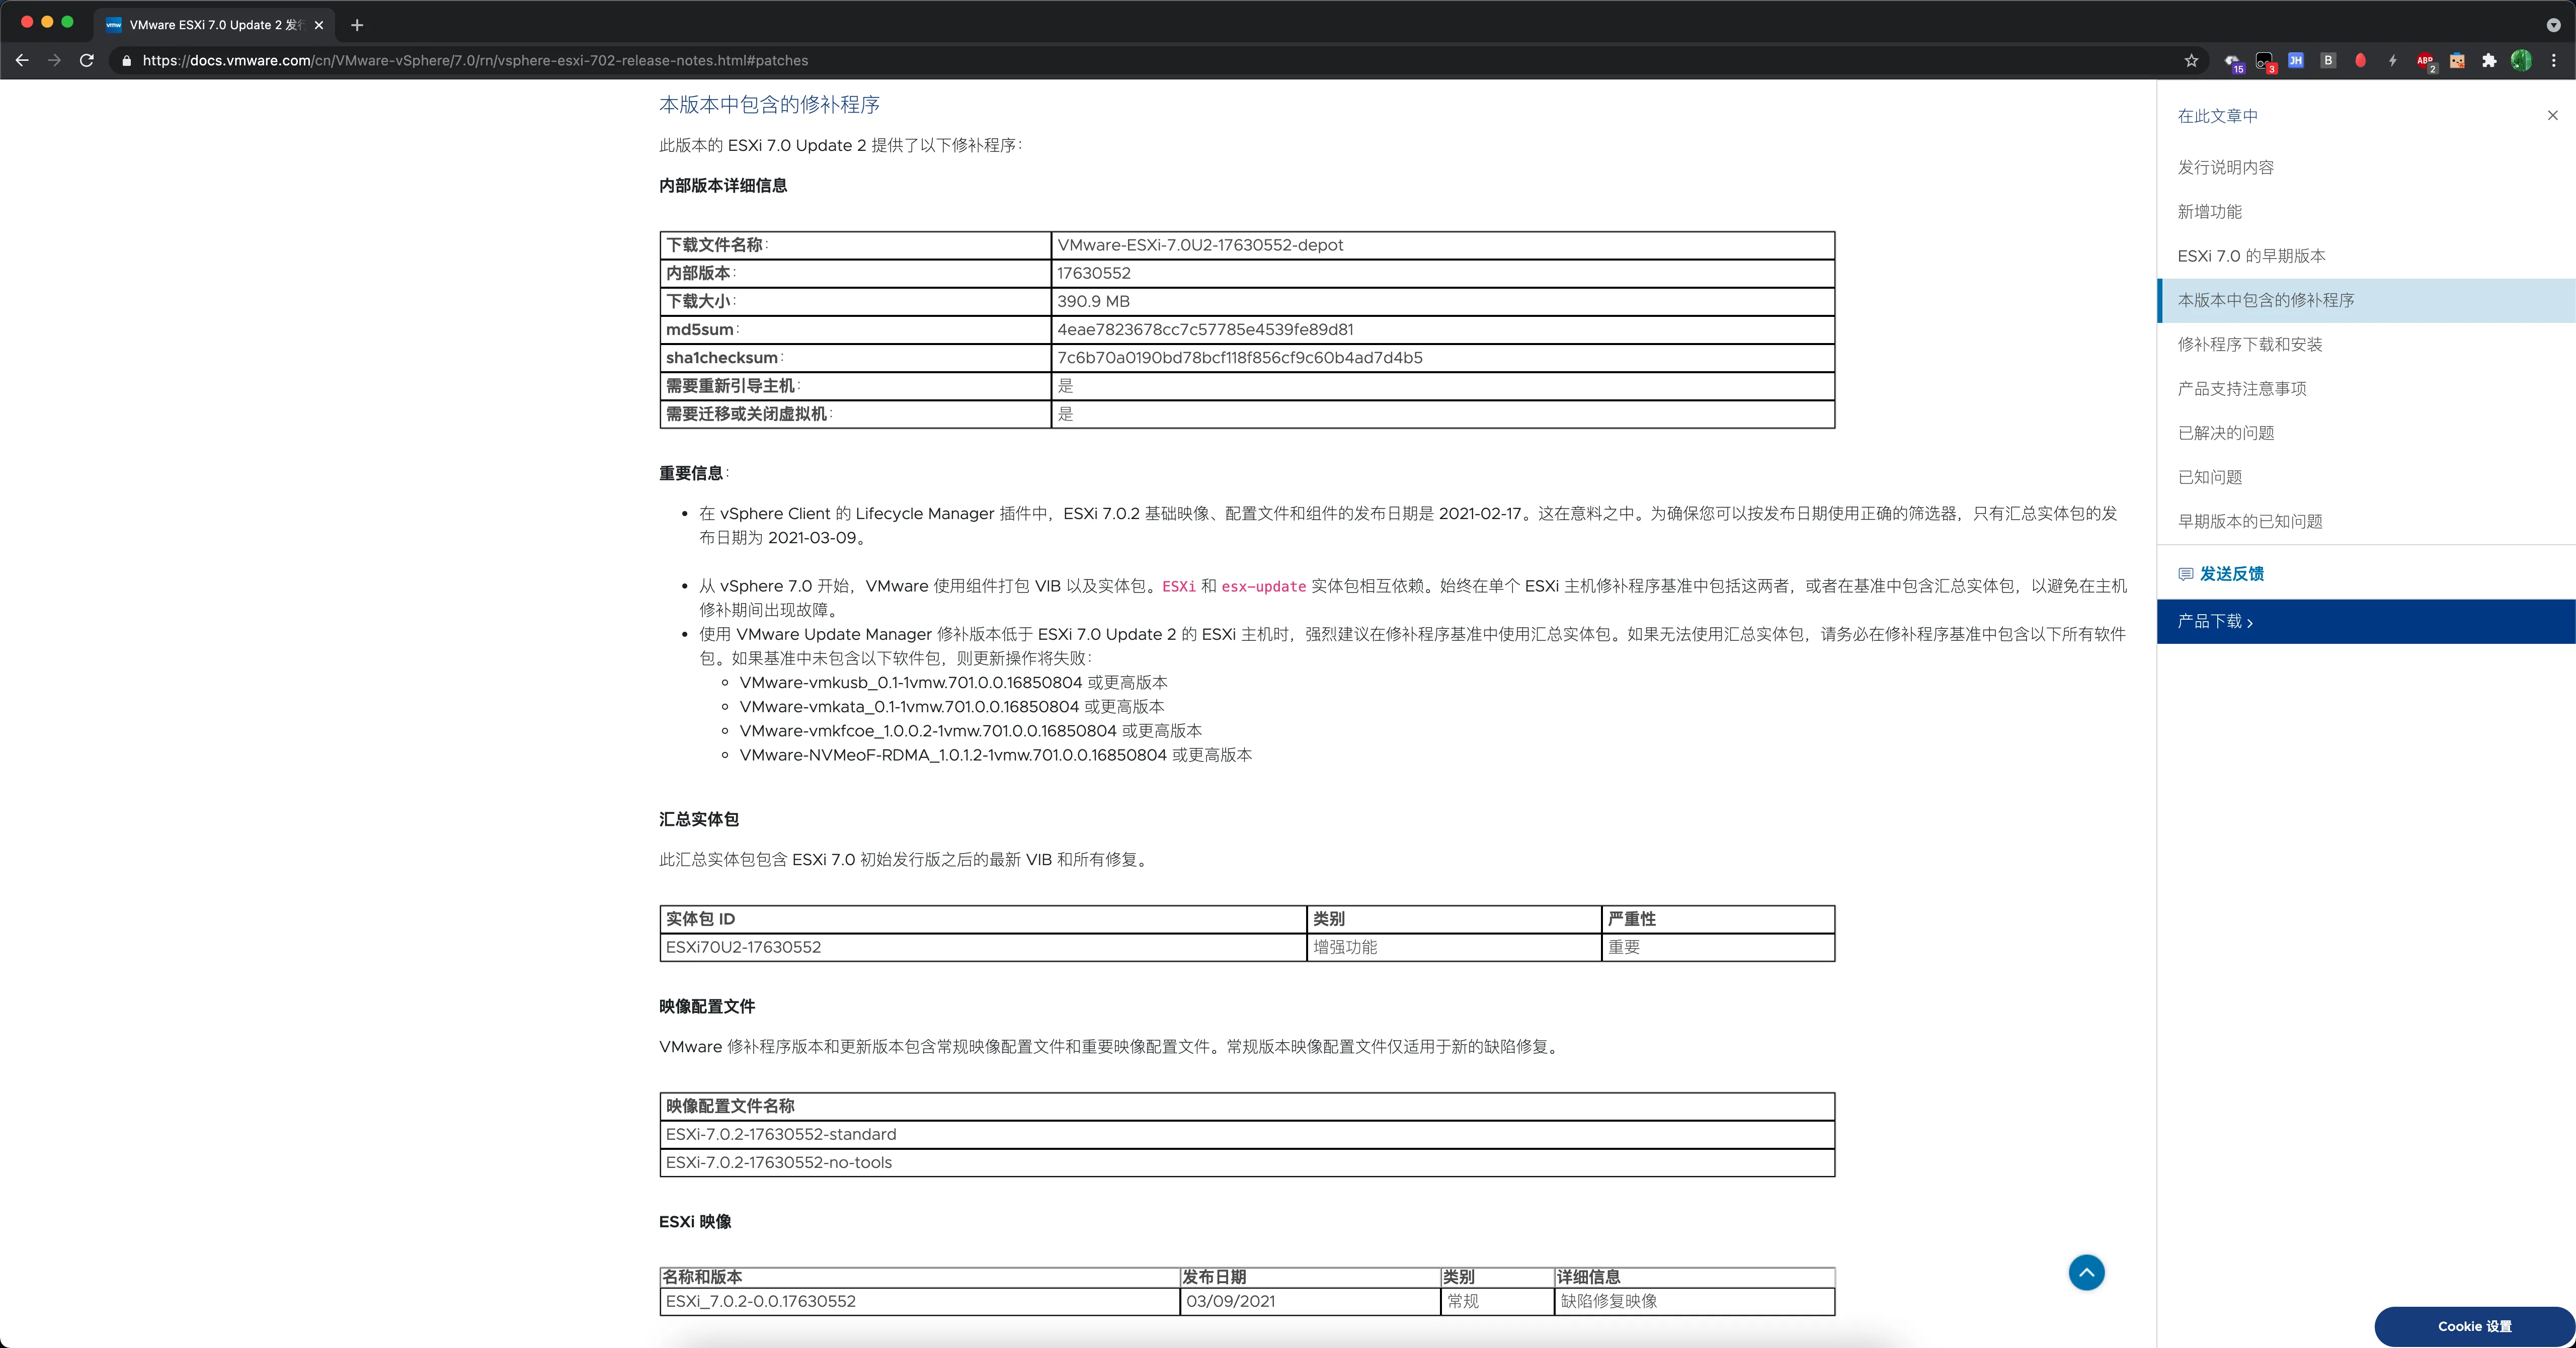Go to 发行说明内容 in the sidebar

2225,167
